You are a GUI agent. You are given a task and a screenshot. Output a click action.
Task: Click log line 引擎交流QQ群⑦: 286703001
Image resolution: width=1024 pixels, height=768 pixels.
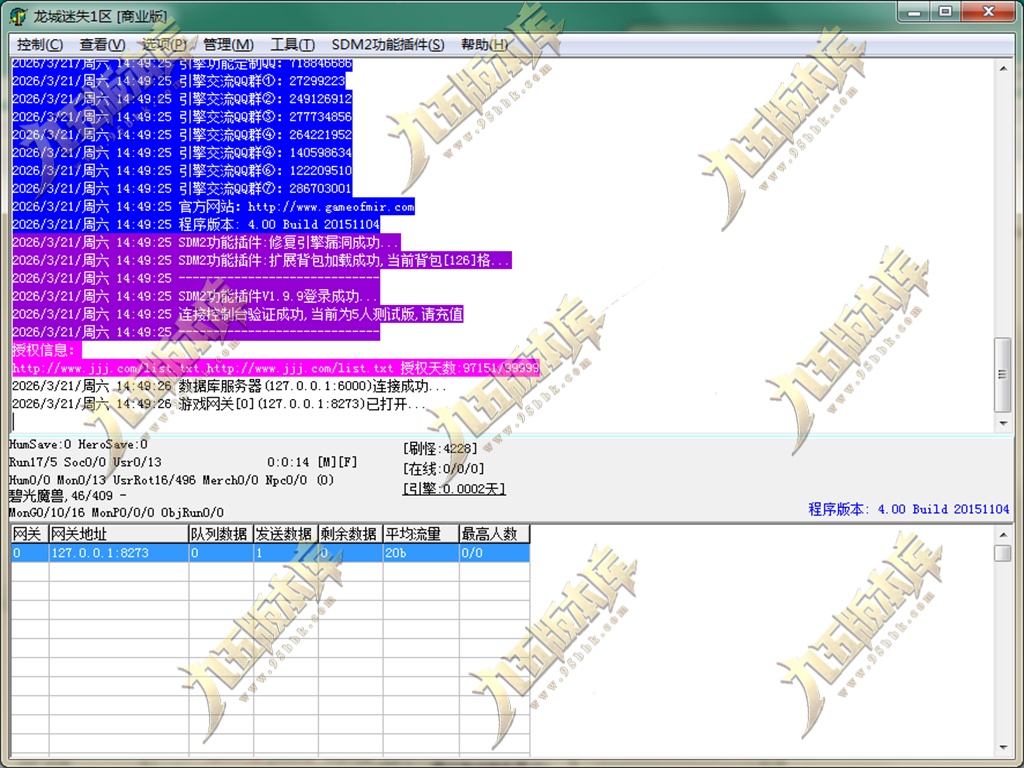(182, 189)
